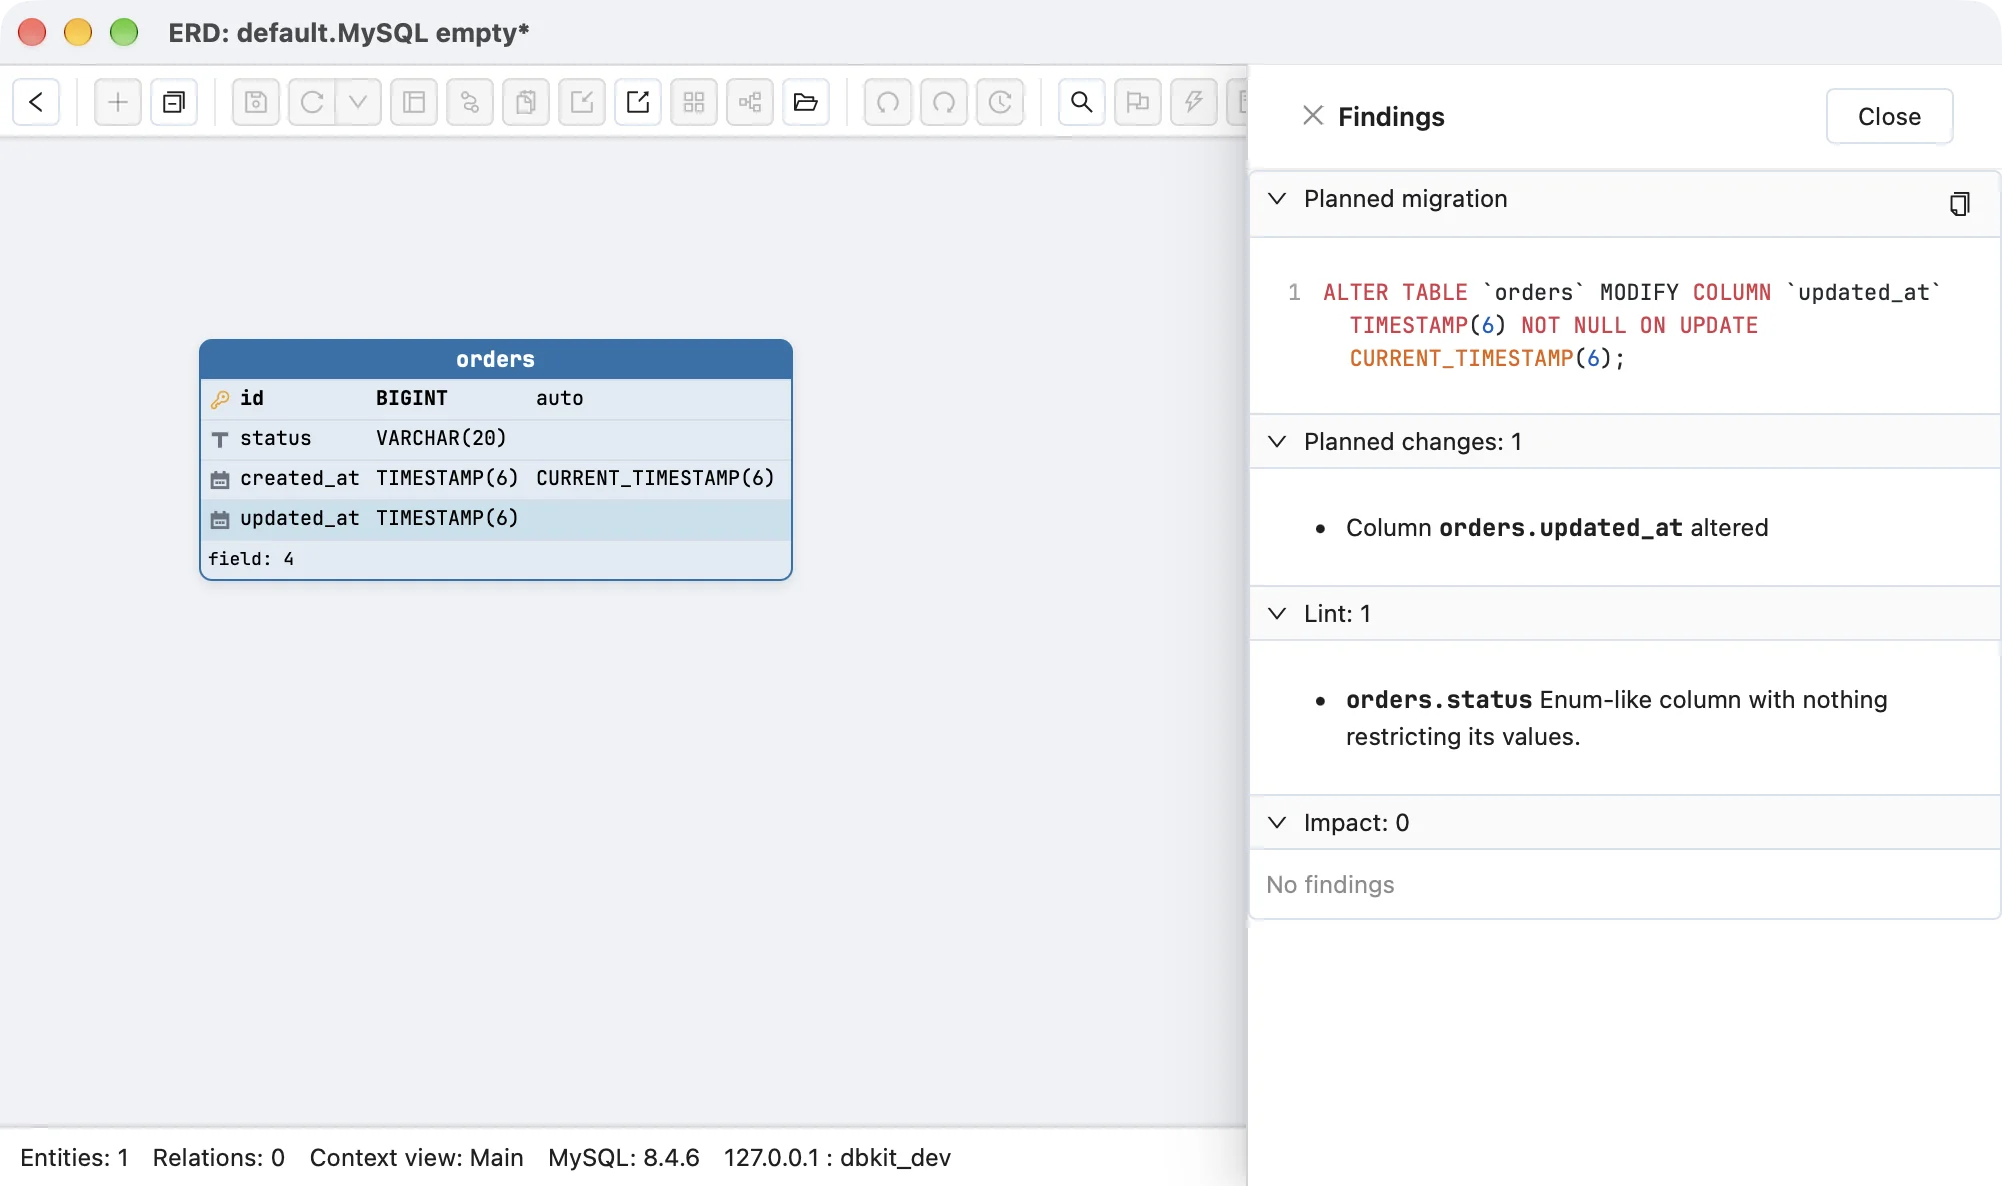The image size is (2002, 1186).
Task: Click the Entities: 1 status entry
Action: pos(74,1157)
